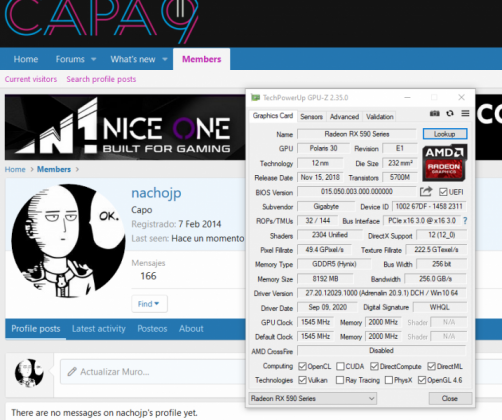Click the Members breadcrumb link
Image resolution: width=502 pixels, height=420 pixels.
(x=54, y=169)
